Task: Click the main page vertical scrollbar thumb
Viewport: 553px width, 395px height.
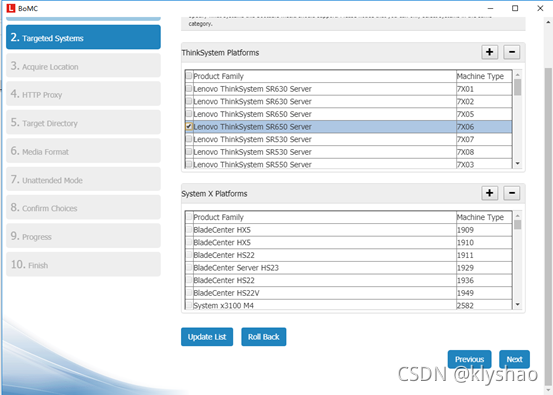Action: click(x=548, y=226)
